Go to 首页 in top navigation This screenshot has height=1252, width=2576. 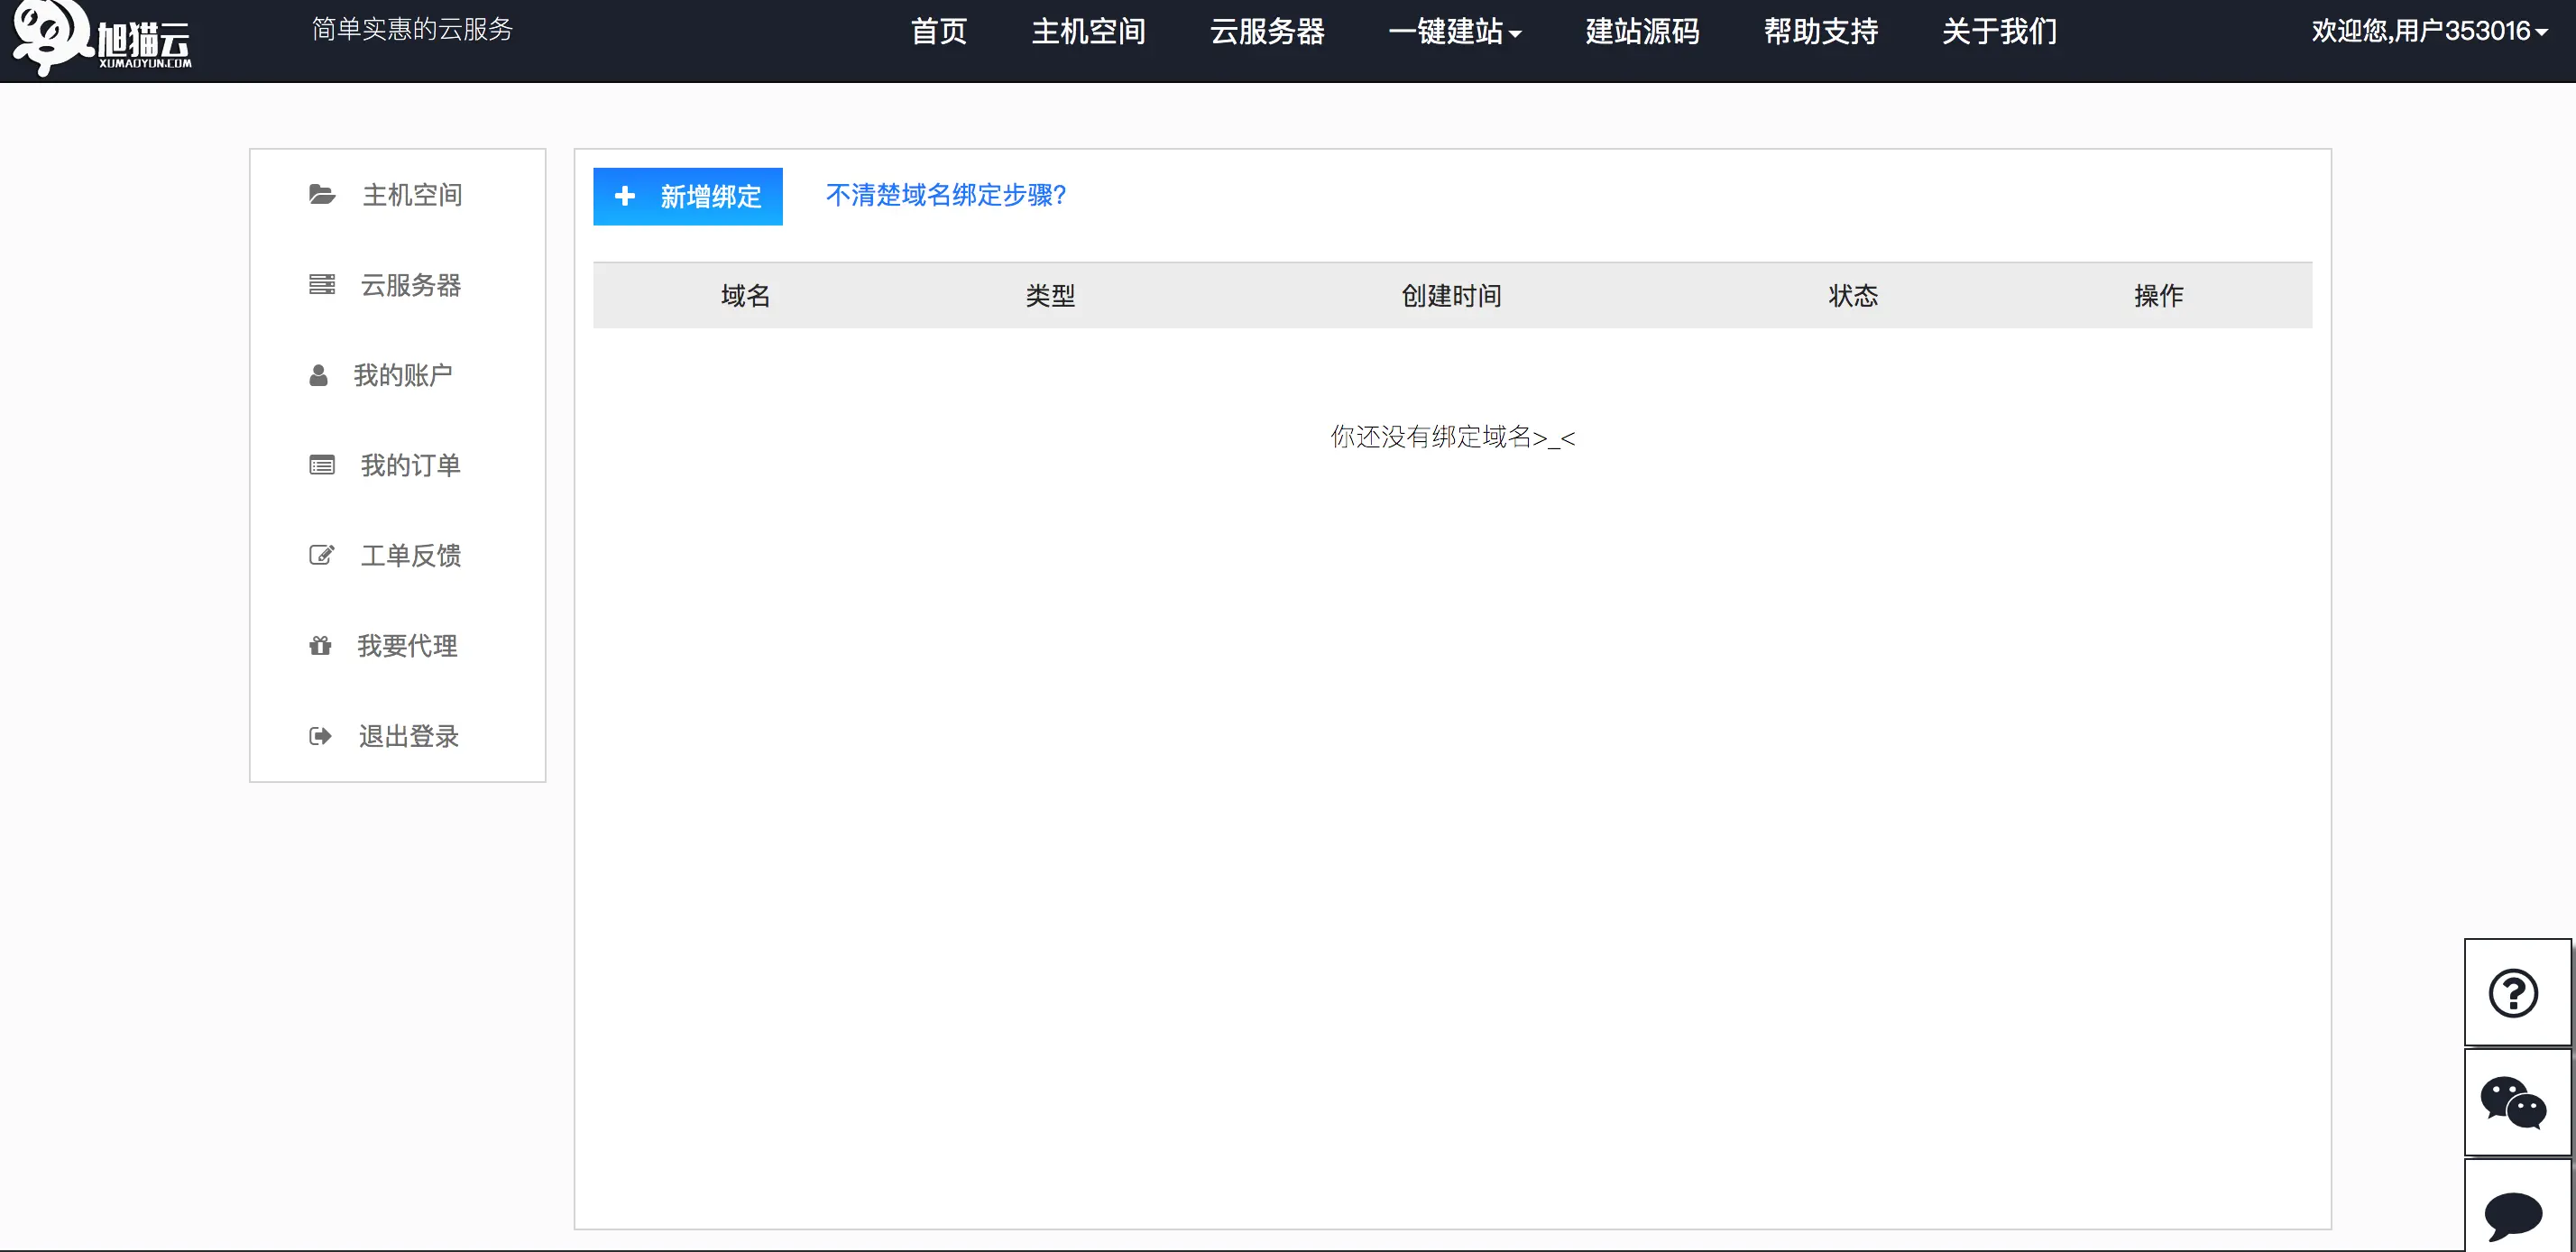tap(938, 32)
